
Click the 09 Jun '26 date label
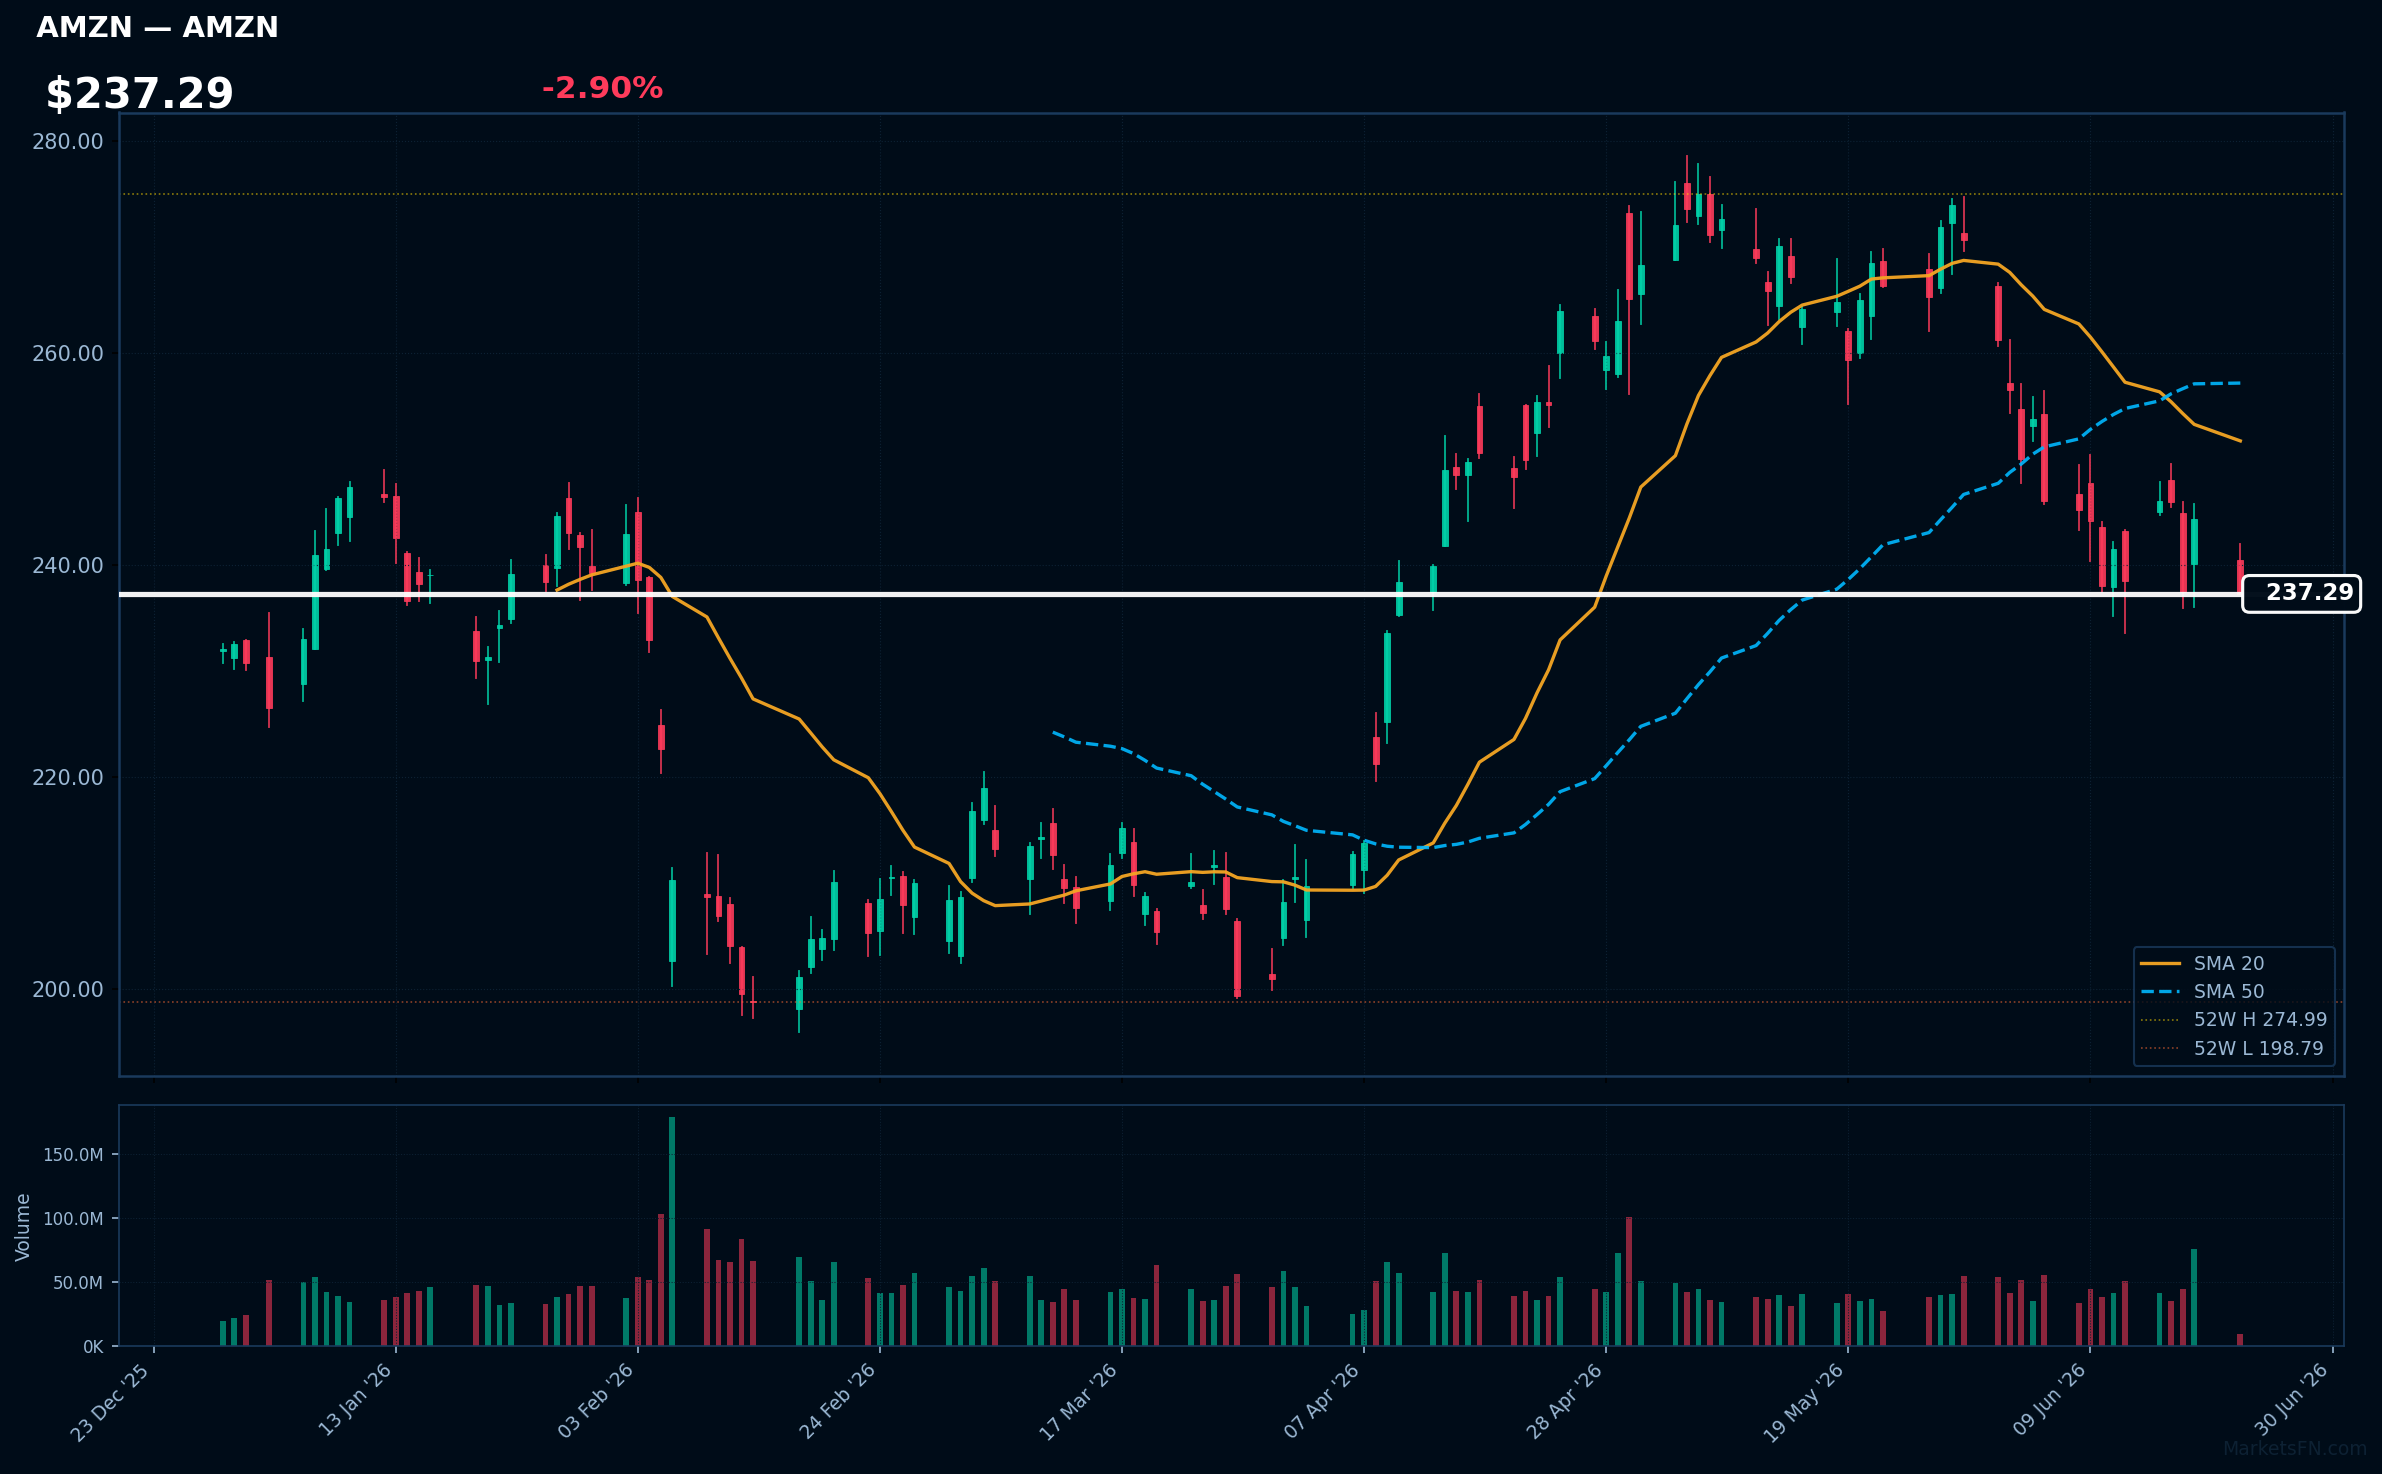(x=2049, y=1399)
